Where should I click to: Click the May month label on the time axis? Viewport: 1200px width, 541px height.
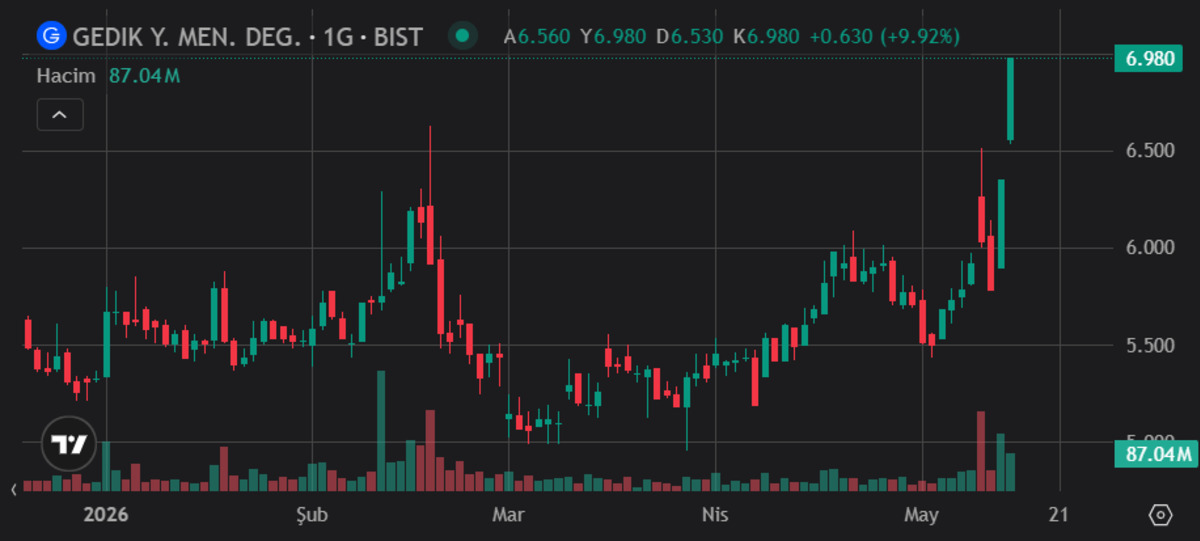click(922, 515)
